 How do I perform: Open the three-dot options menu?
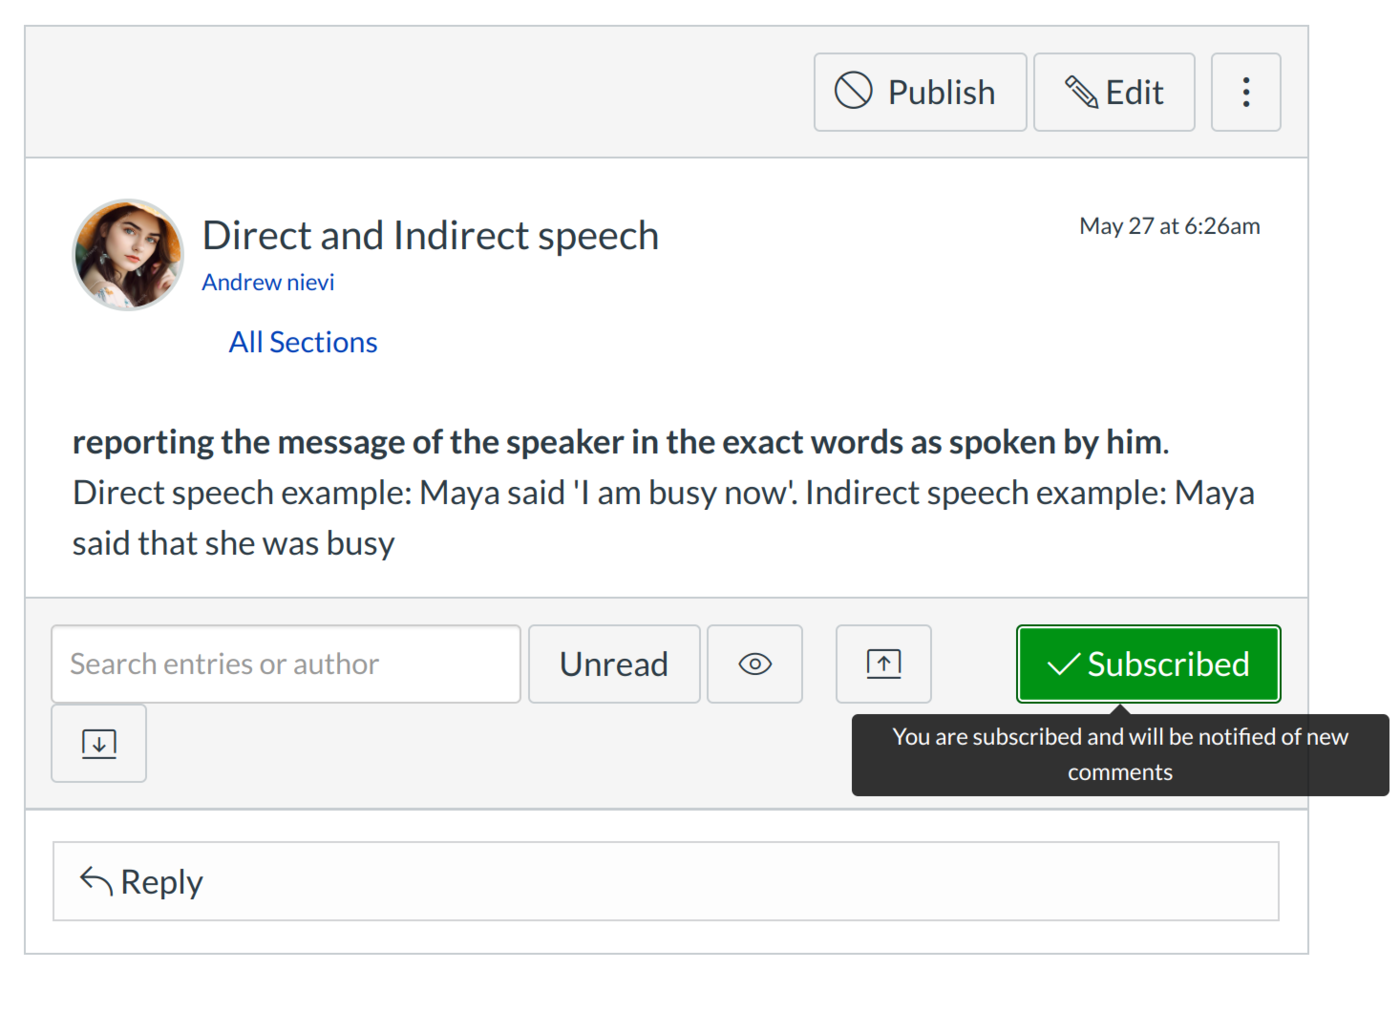pyautogui.click(x=1245, y=92)
